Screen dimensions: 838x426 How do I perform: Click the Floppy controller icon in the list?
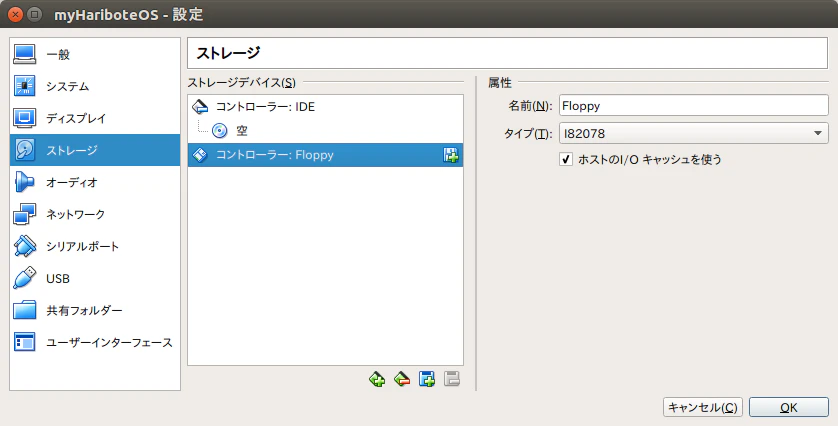[x=200, y=155]
